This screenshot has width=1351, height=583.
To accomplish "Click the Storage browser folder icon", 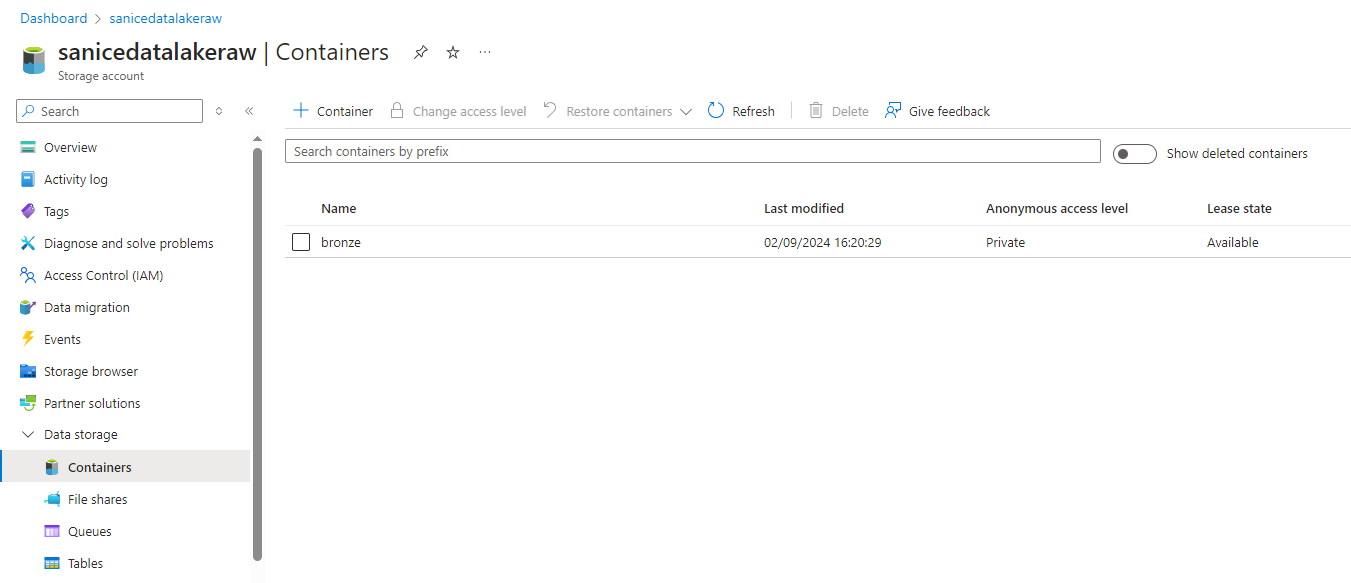I will point(28,371).
